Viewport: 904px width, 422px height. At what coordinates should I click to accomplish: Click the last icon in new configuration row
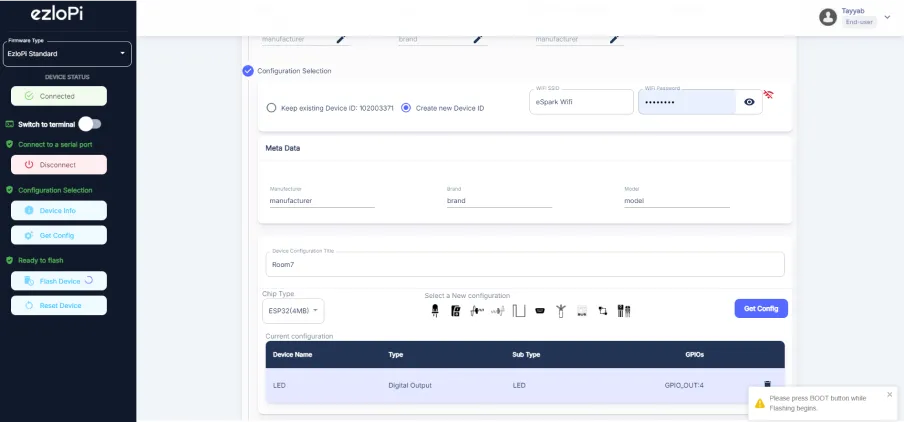click(624, 311)
